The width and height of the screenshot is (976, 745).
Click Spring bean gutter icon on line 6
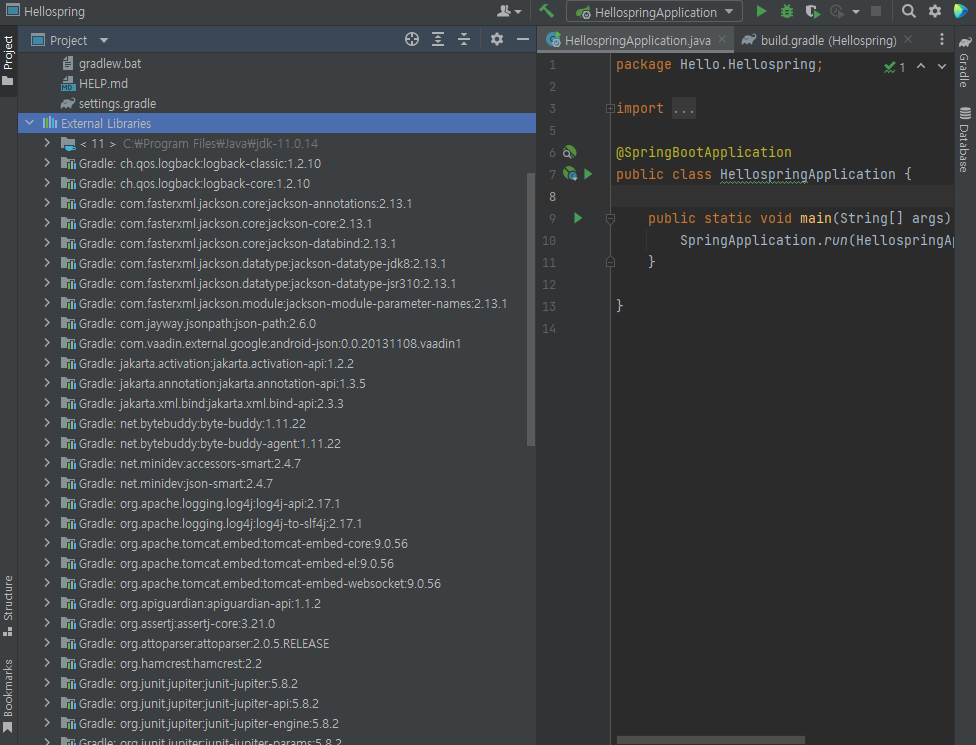coord(570,152)
